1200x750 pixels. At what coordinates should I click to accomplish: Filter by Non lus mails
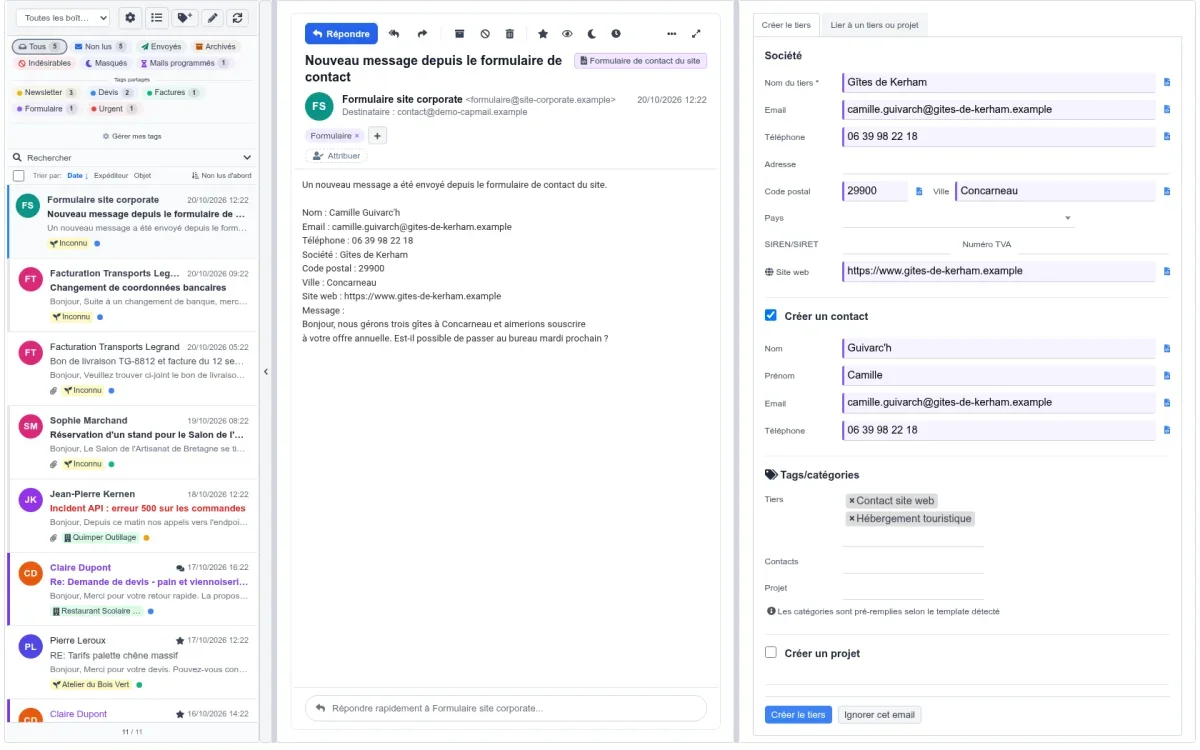(99, 46)
